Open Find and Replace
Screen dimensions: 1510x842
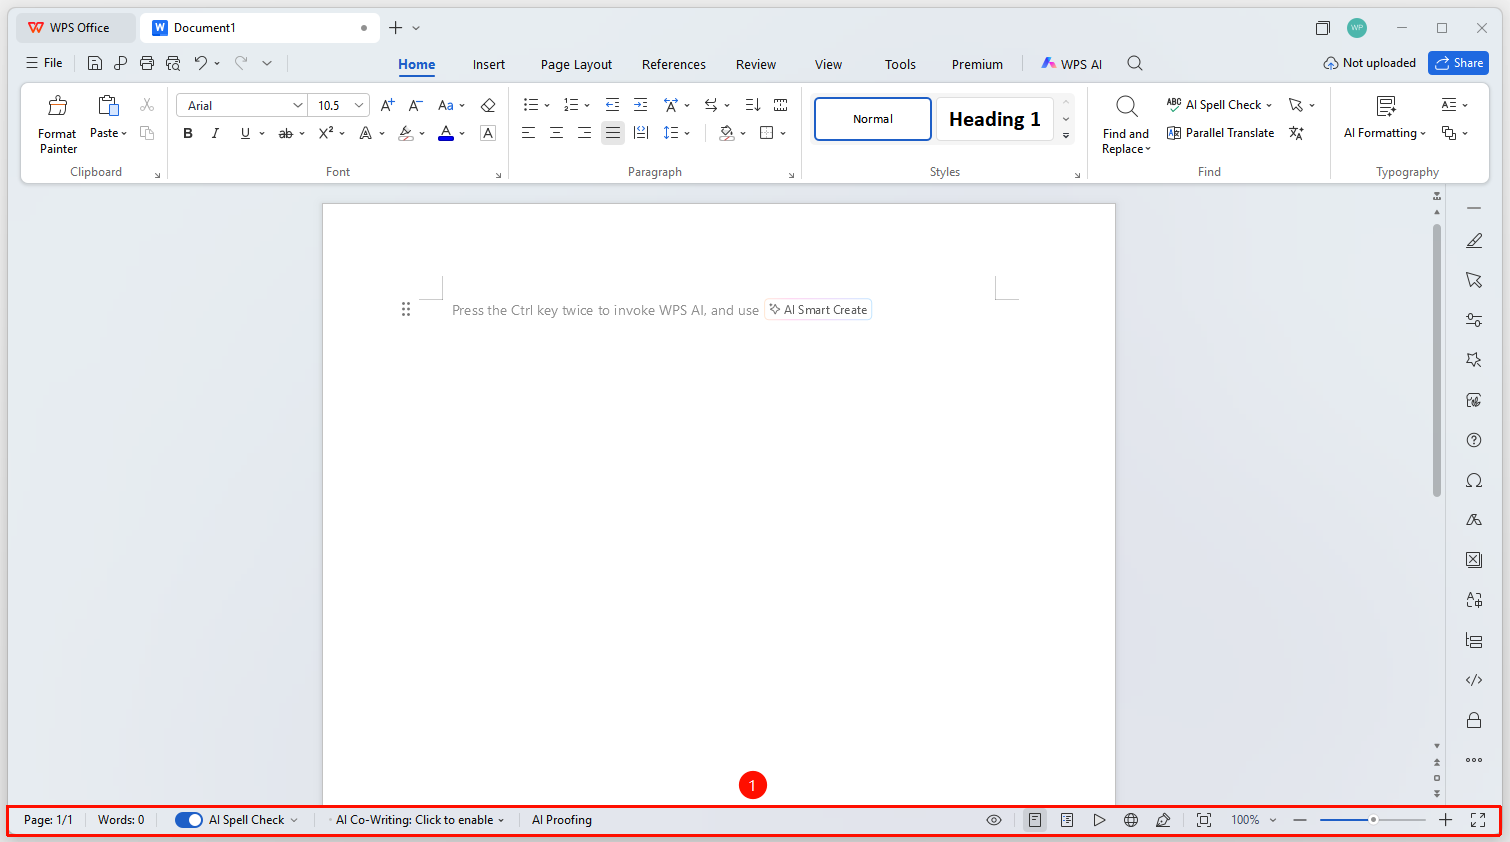click(1126, 124)
